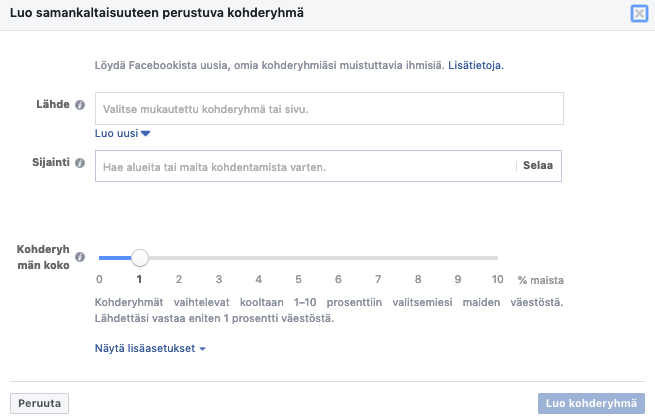Open the Luo uusi dropdown
655x419 pixels.
pos(122,133)
